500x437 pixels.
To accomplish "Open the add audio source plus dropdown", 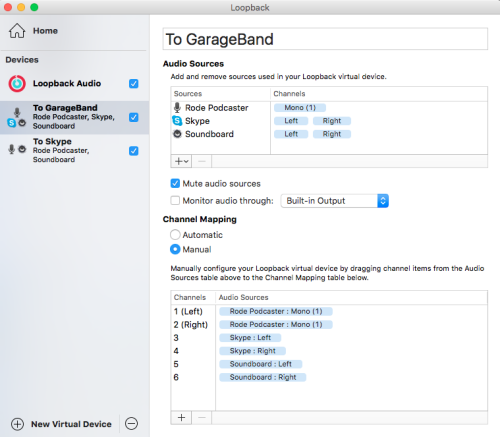I will 182,161.
